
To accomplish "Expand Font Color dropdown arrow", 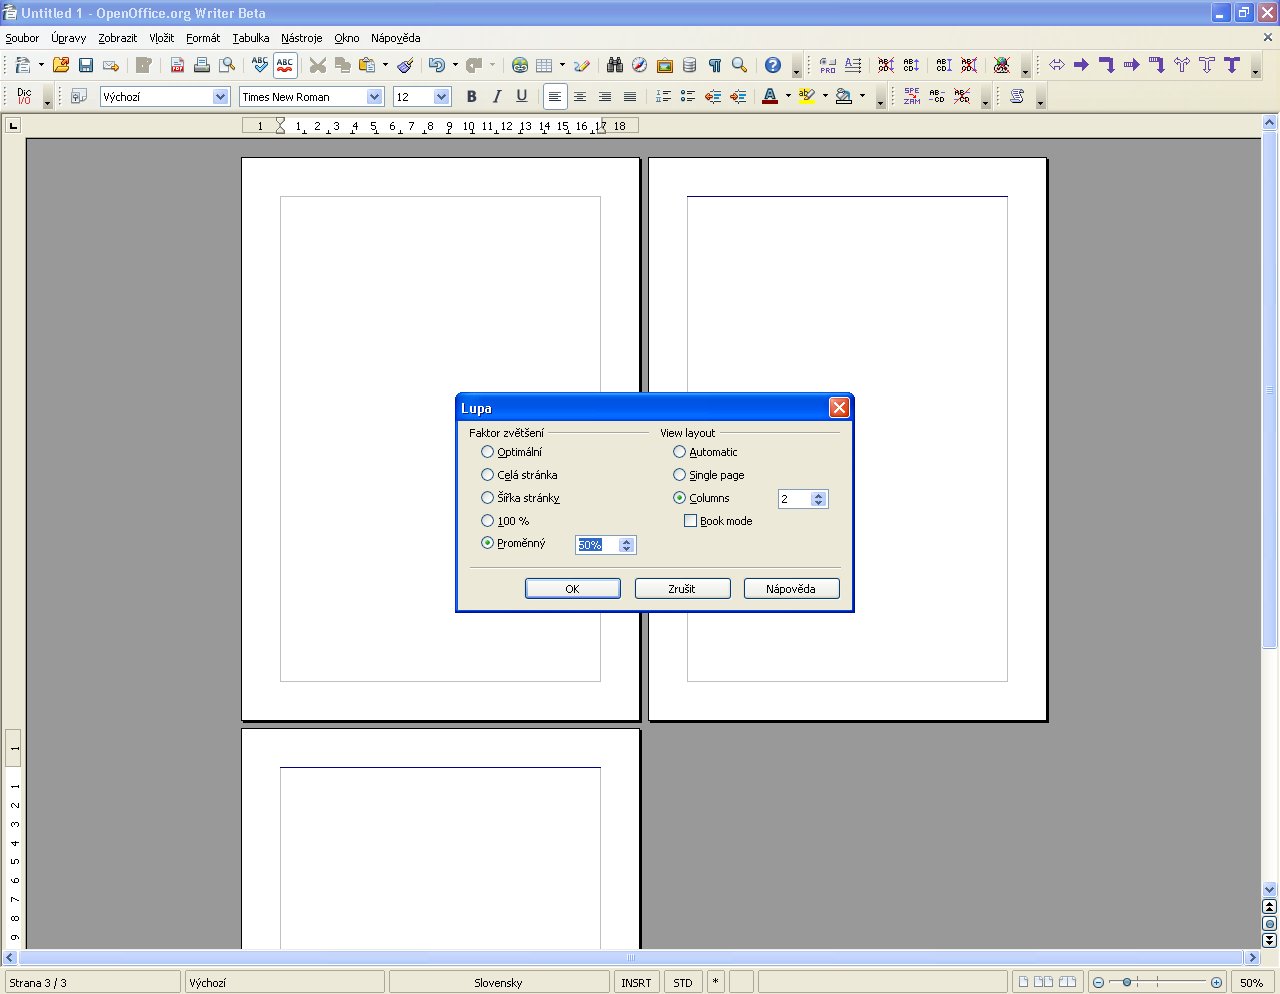I will pyautogui.click(x=788, y=96).
